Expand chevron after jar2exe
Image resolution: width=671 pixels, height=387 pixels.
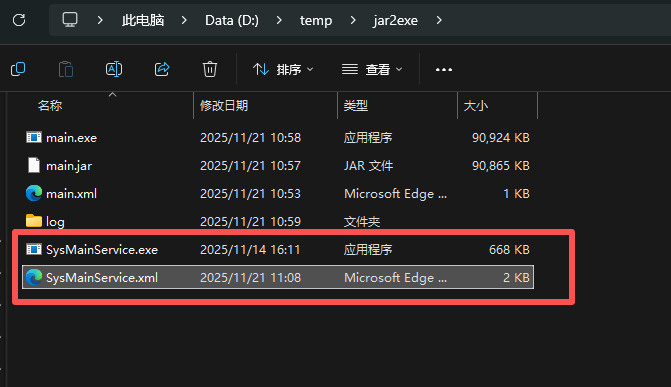(439, 20)
